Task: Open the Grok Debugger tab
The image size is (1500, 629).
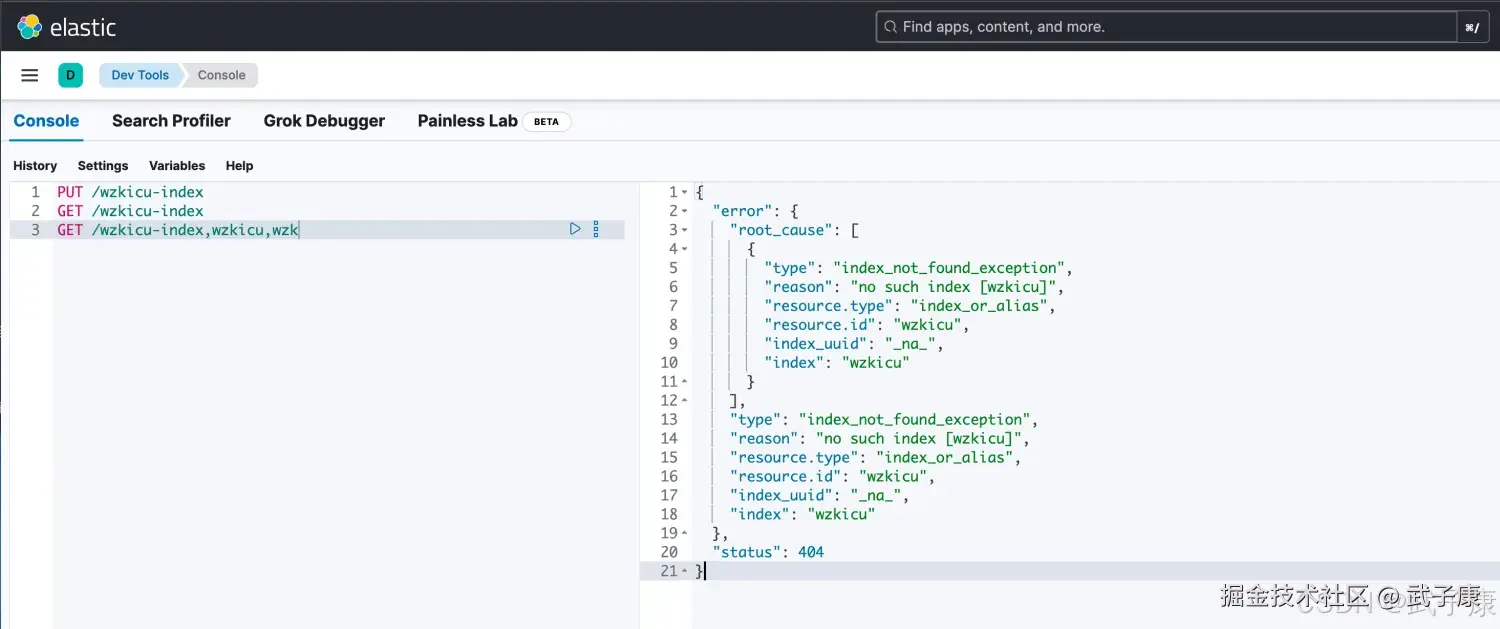Action: pyautogui.click(x=324, y=121)
